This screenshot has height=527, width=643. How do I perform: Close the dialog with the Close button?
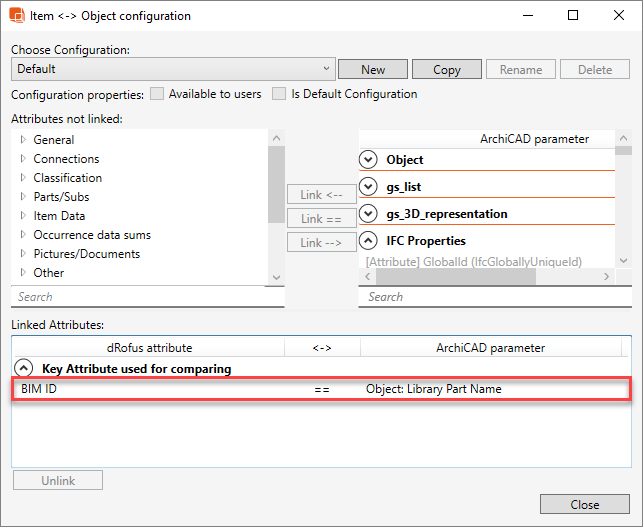coord(584,505)
